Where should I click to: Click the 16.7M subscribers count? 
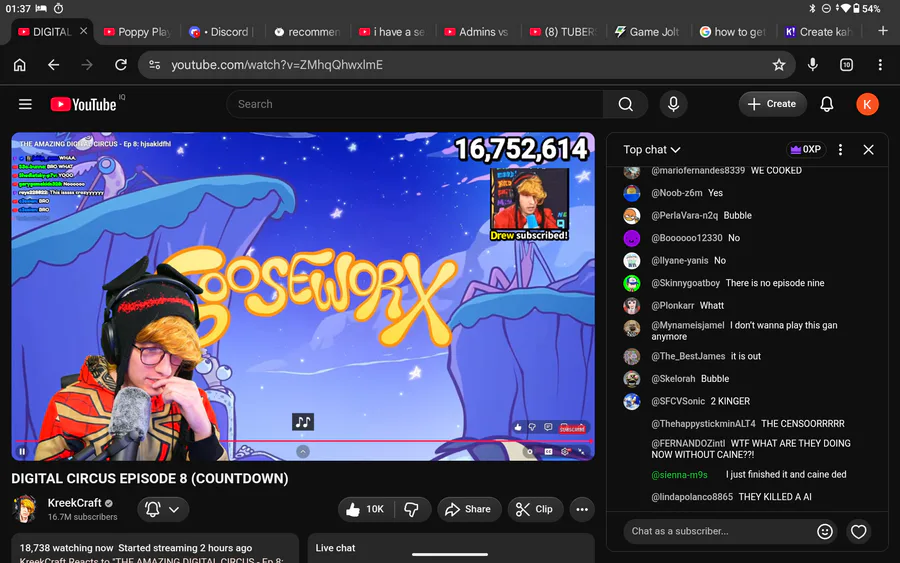coord(83,517)
